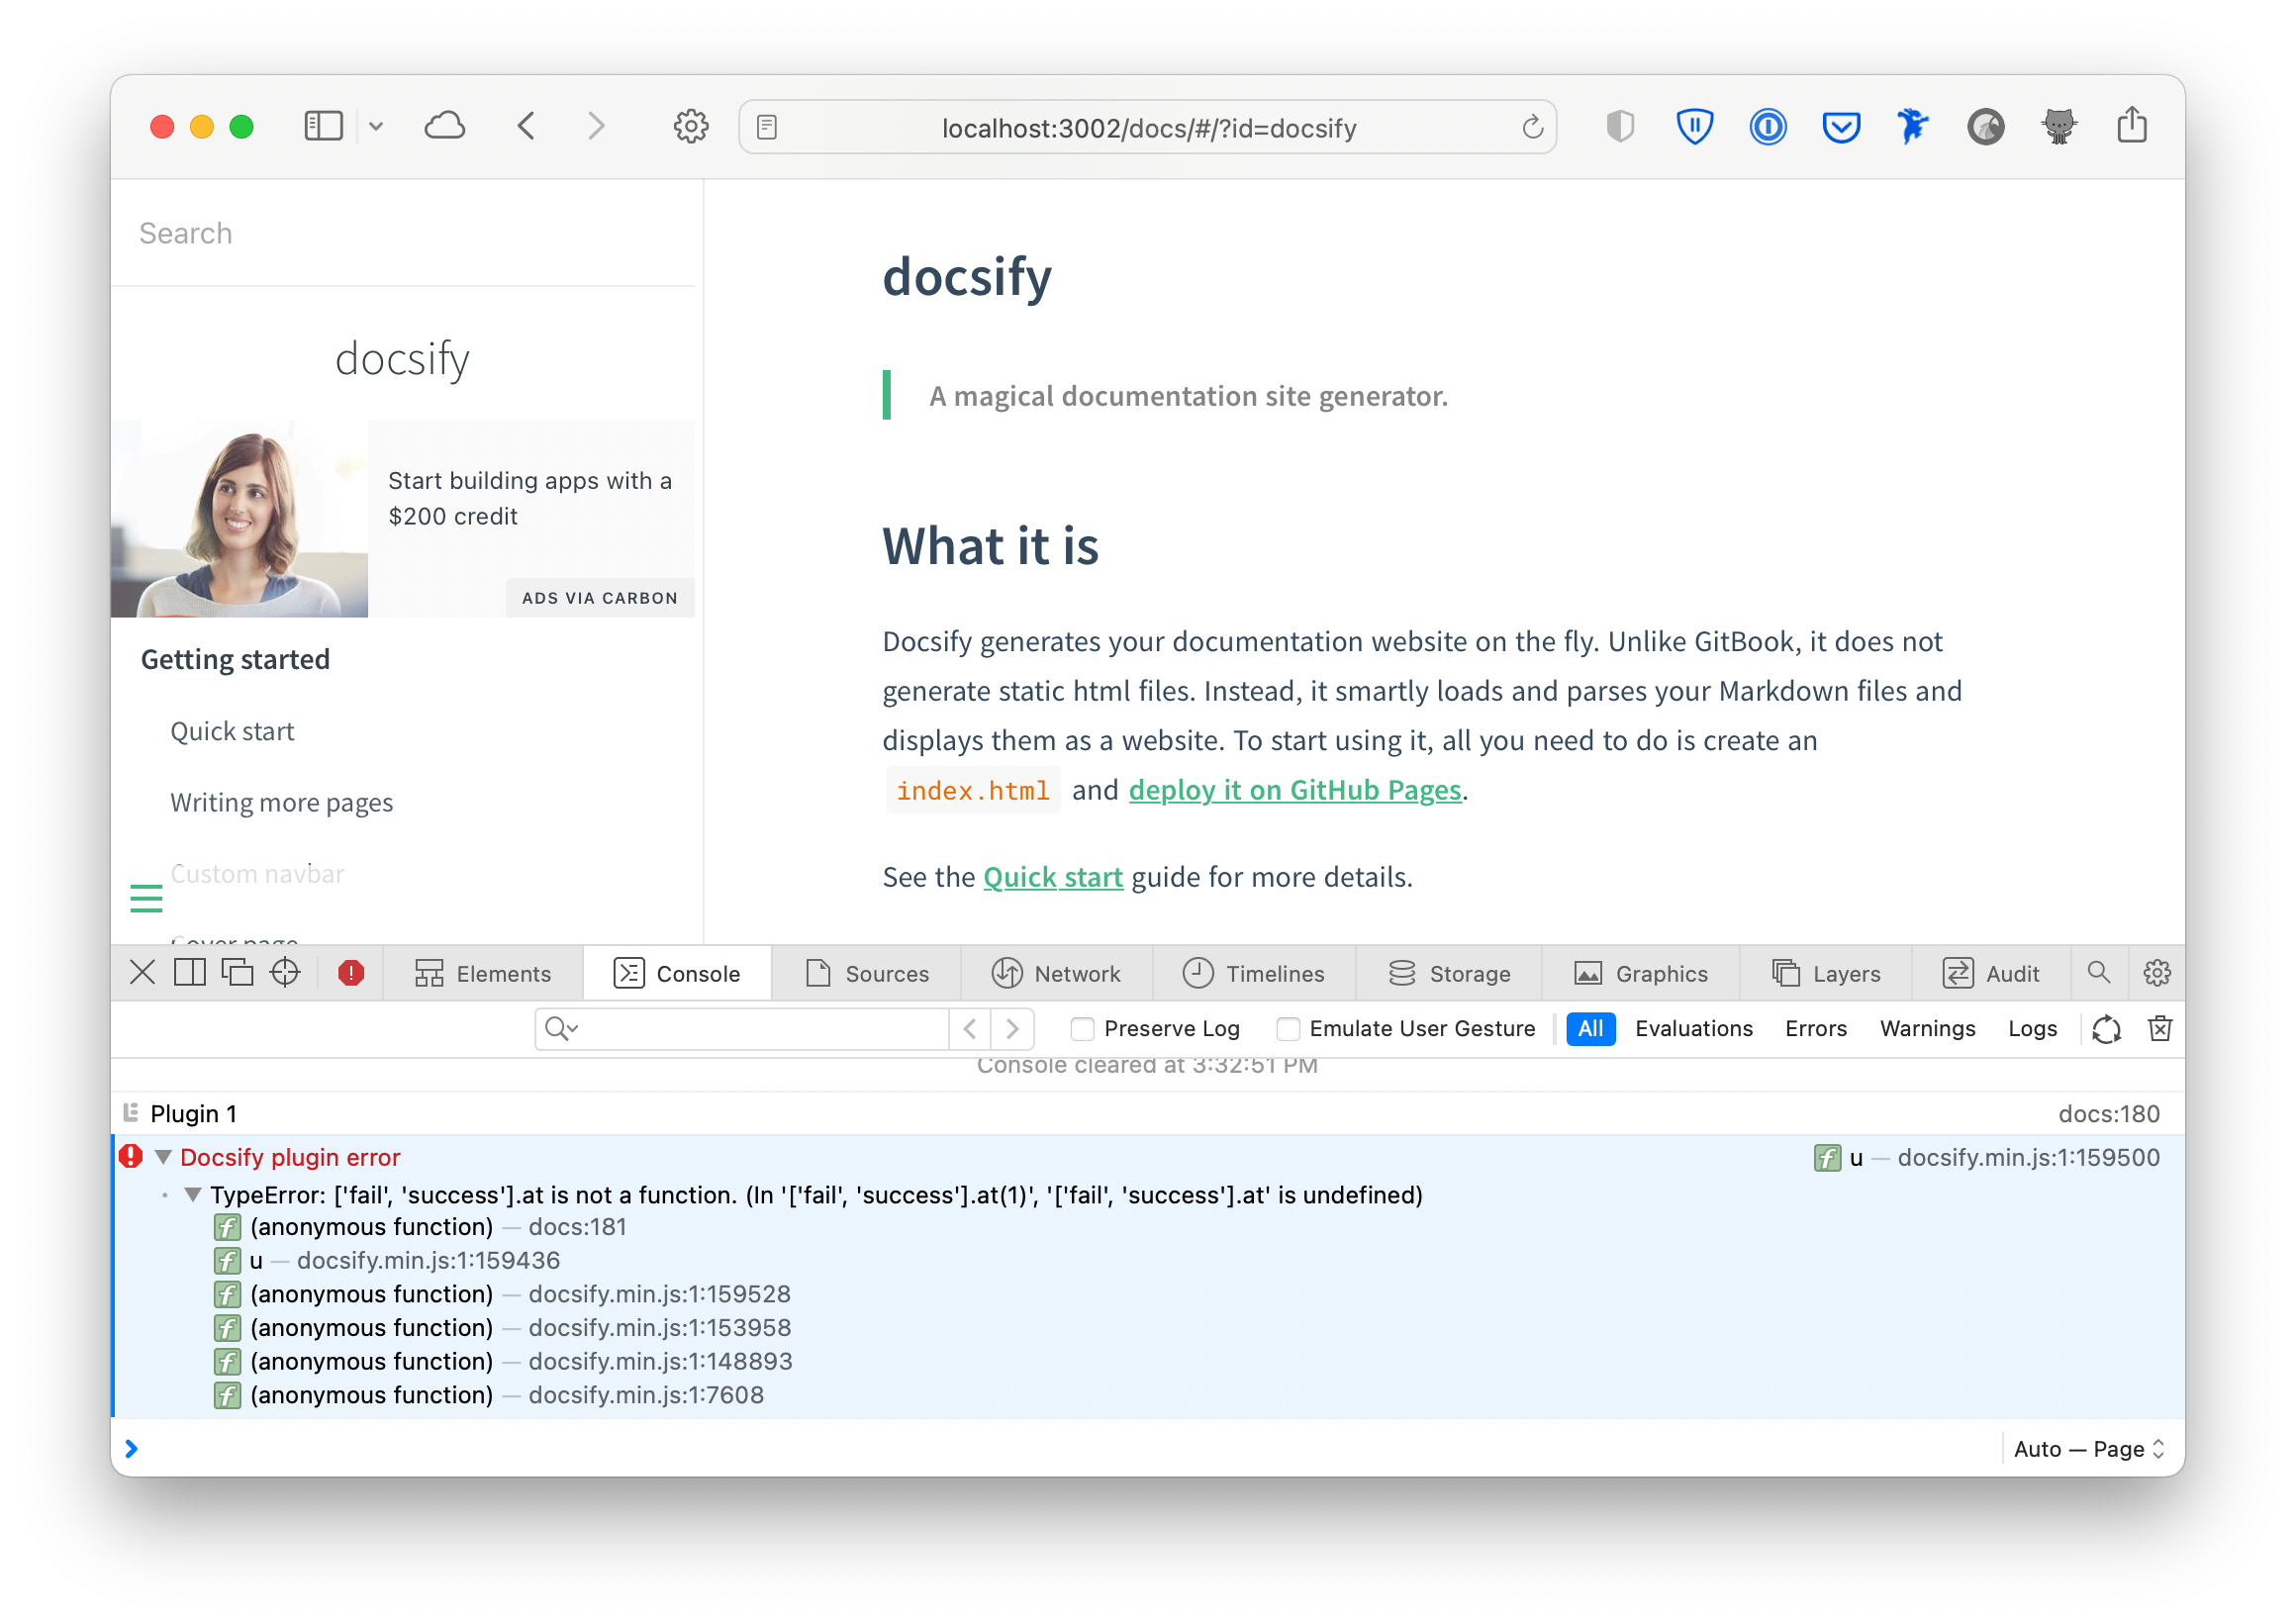2296x1623 pixels.
Task: Go to previous console search result
Action: point(970,1029)
